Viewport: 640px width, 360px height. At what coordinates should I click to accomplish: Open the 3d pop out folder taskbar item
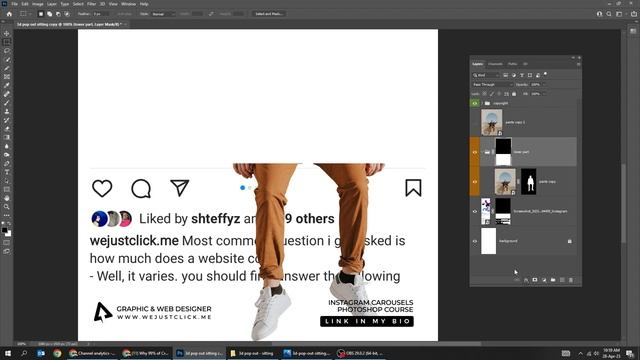251,353
